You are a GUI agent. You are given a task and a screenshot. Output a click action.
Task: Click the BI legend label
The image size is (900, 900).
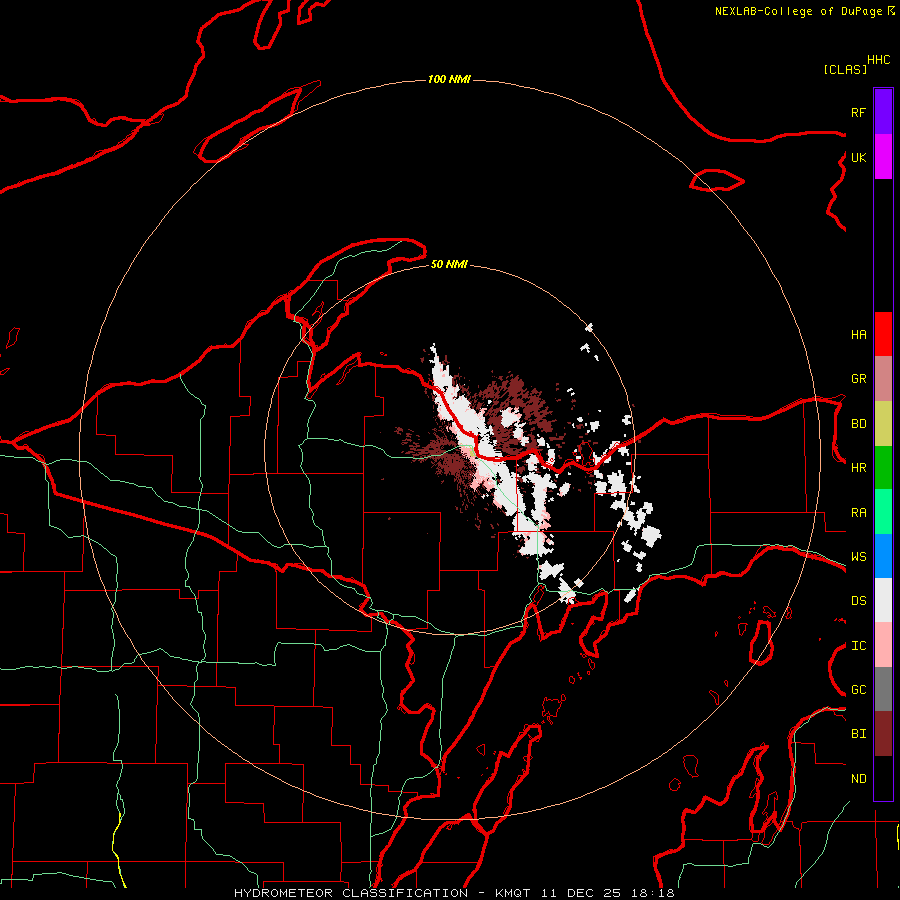pos(858,734)
